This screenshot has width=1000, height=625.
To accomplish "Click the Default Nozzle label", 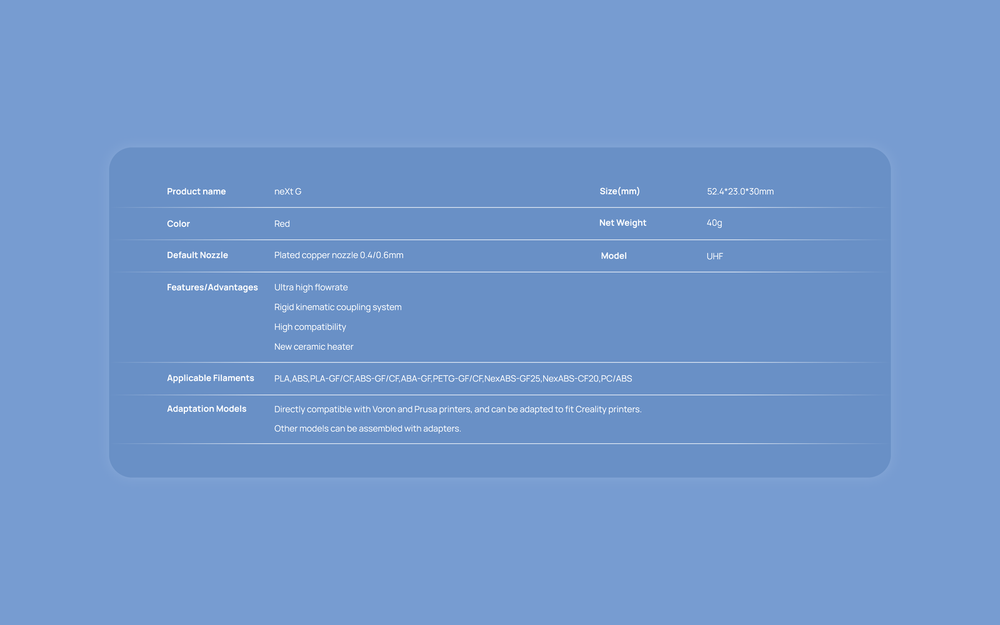I will [197, 255].
